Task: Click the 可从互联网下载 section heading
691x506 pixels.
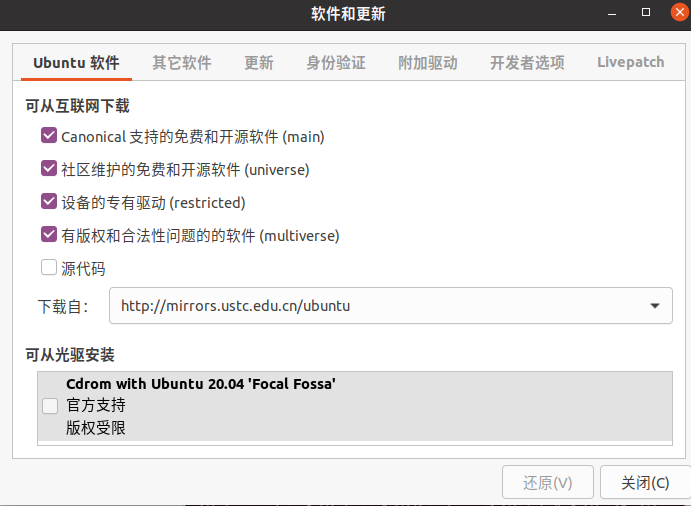Action: pyautogui.click(x=78, y=106)
